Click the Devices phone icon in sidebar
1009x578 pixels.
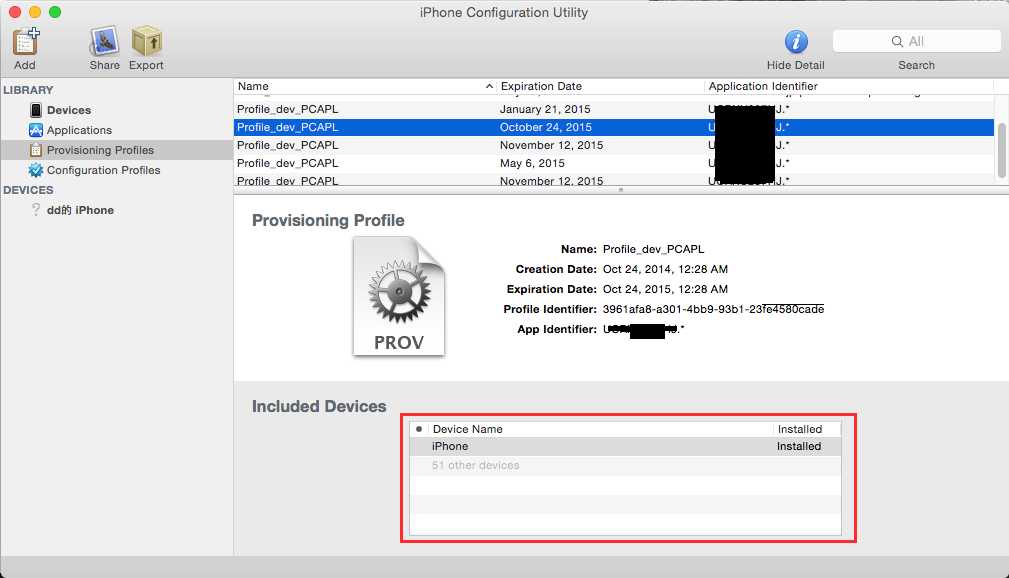coord(36,110)
